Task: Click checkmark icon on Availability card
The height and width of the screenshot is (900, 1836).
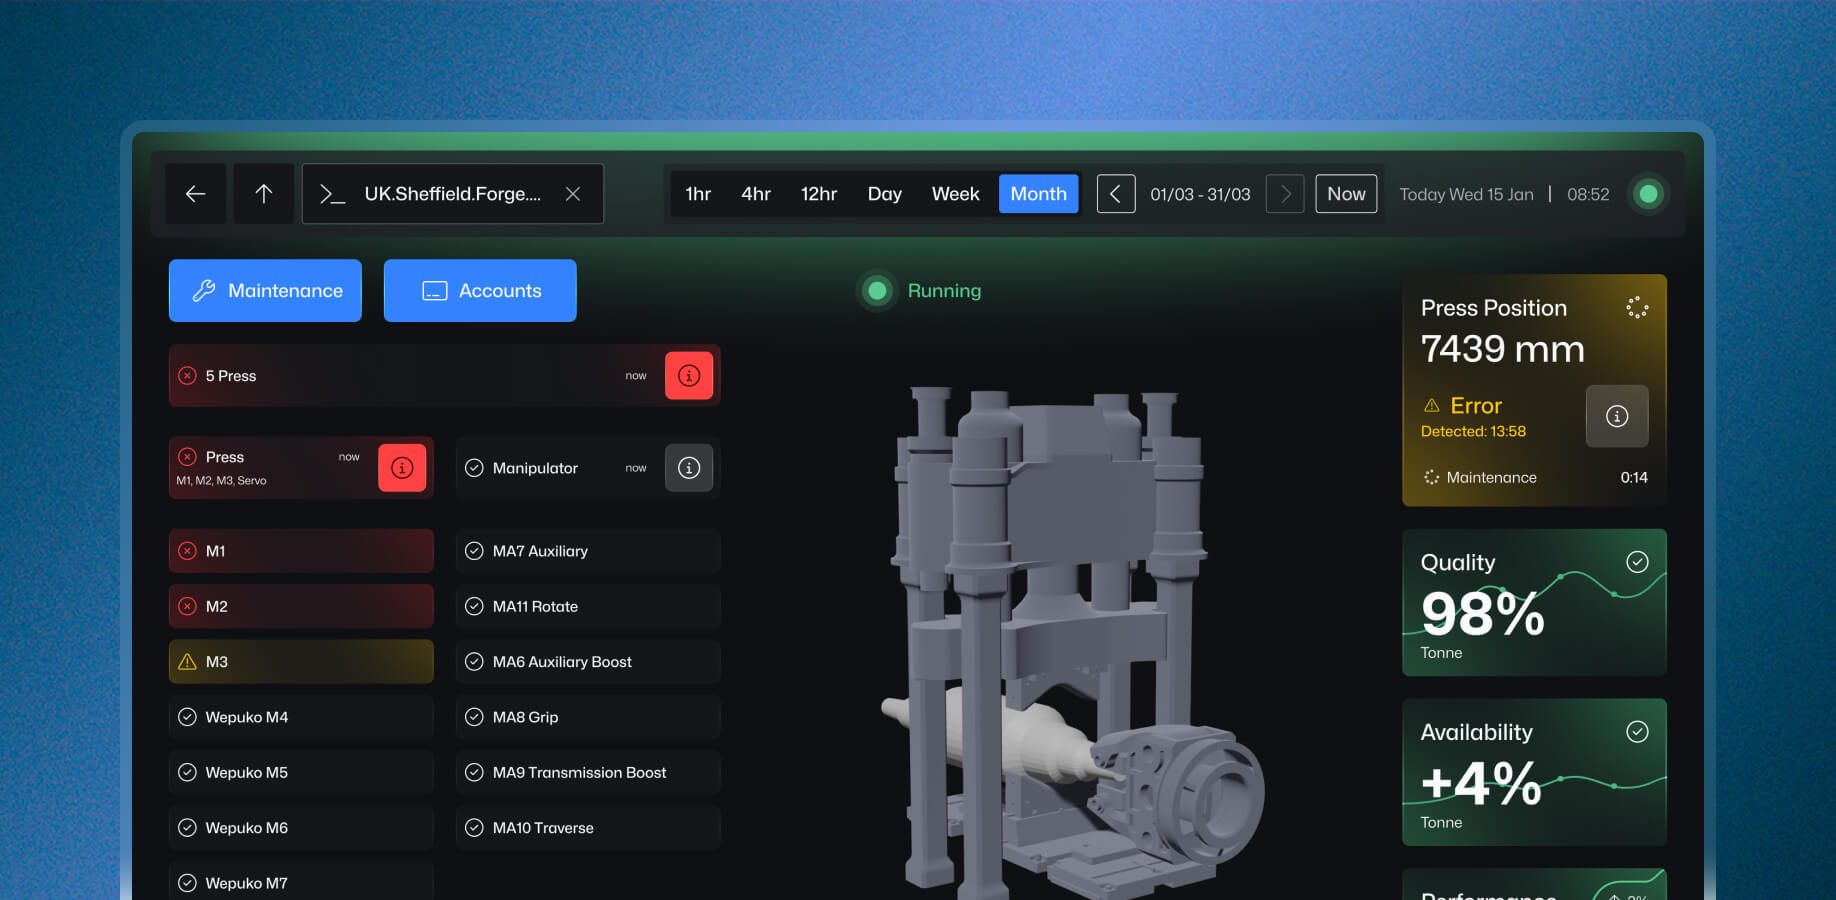Action: (x=1637, y=732)
